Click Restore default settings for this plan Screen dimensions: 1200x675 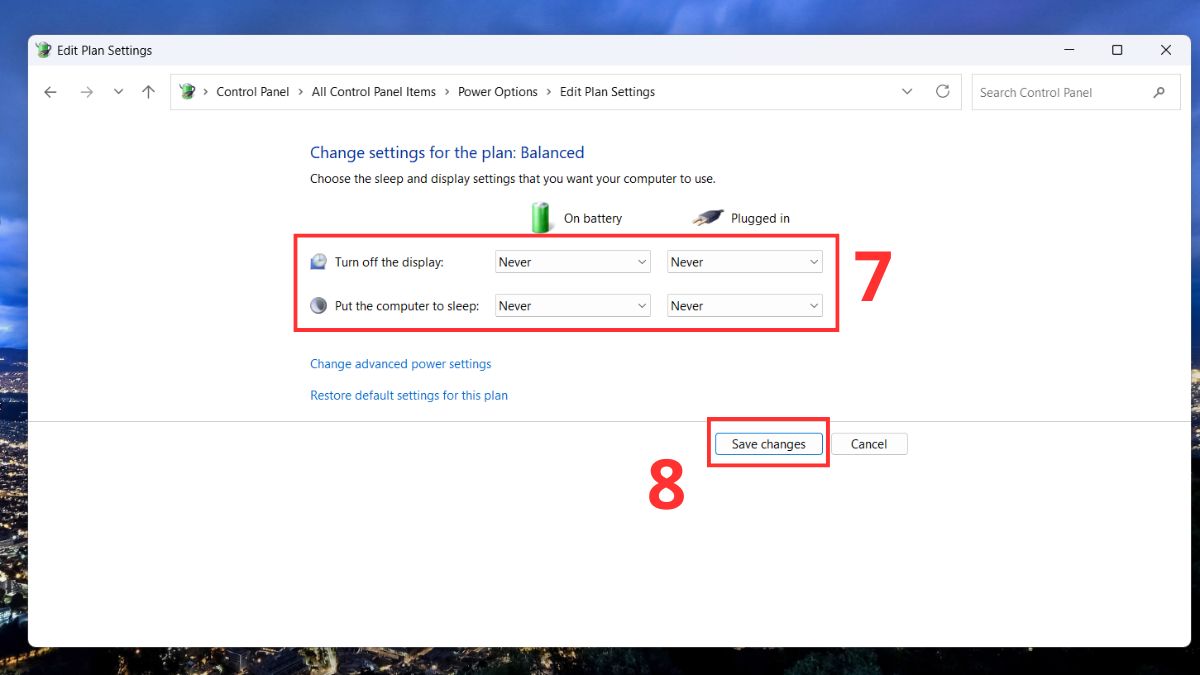click(x=409, y=395)
